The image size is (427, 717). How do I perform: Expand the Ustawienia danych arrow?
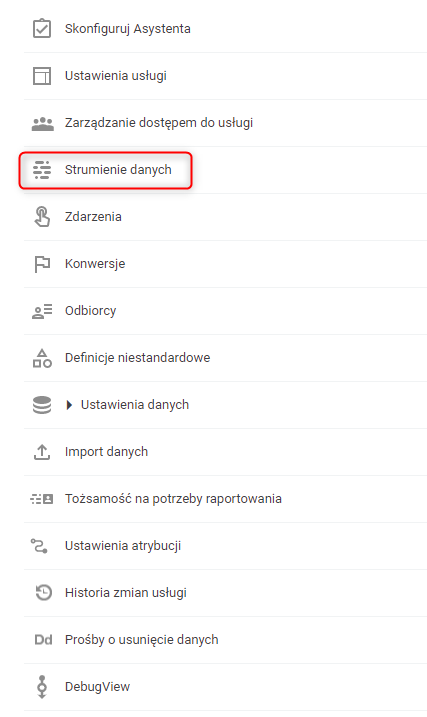69,405
